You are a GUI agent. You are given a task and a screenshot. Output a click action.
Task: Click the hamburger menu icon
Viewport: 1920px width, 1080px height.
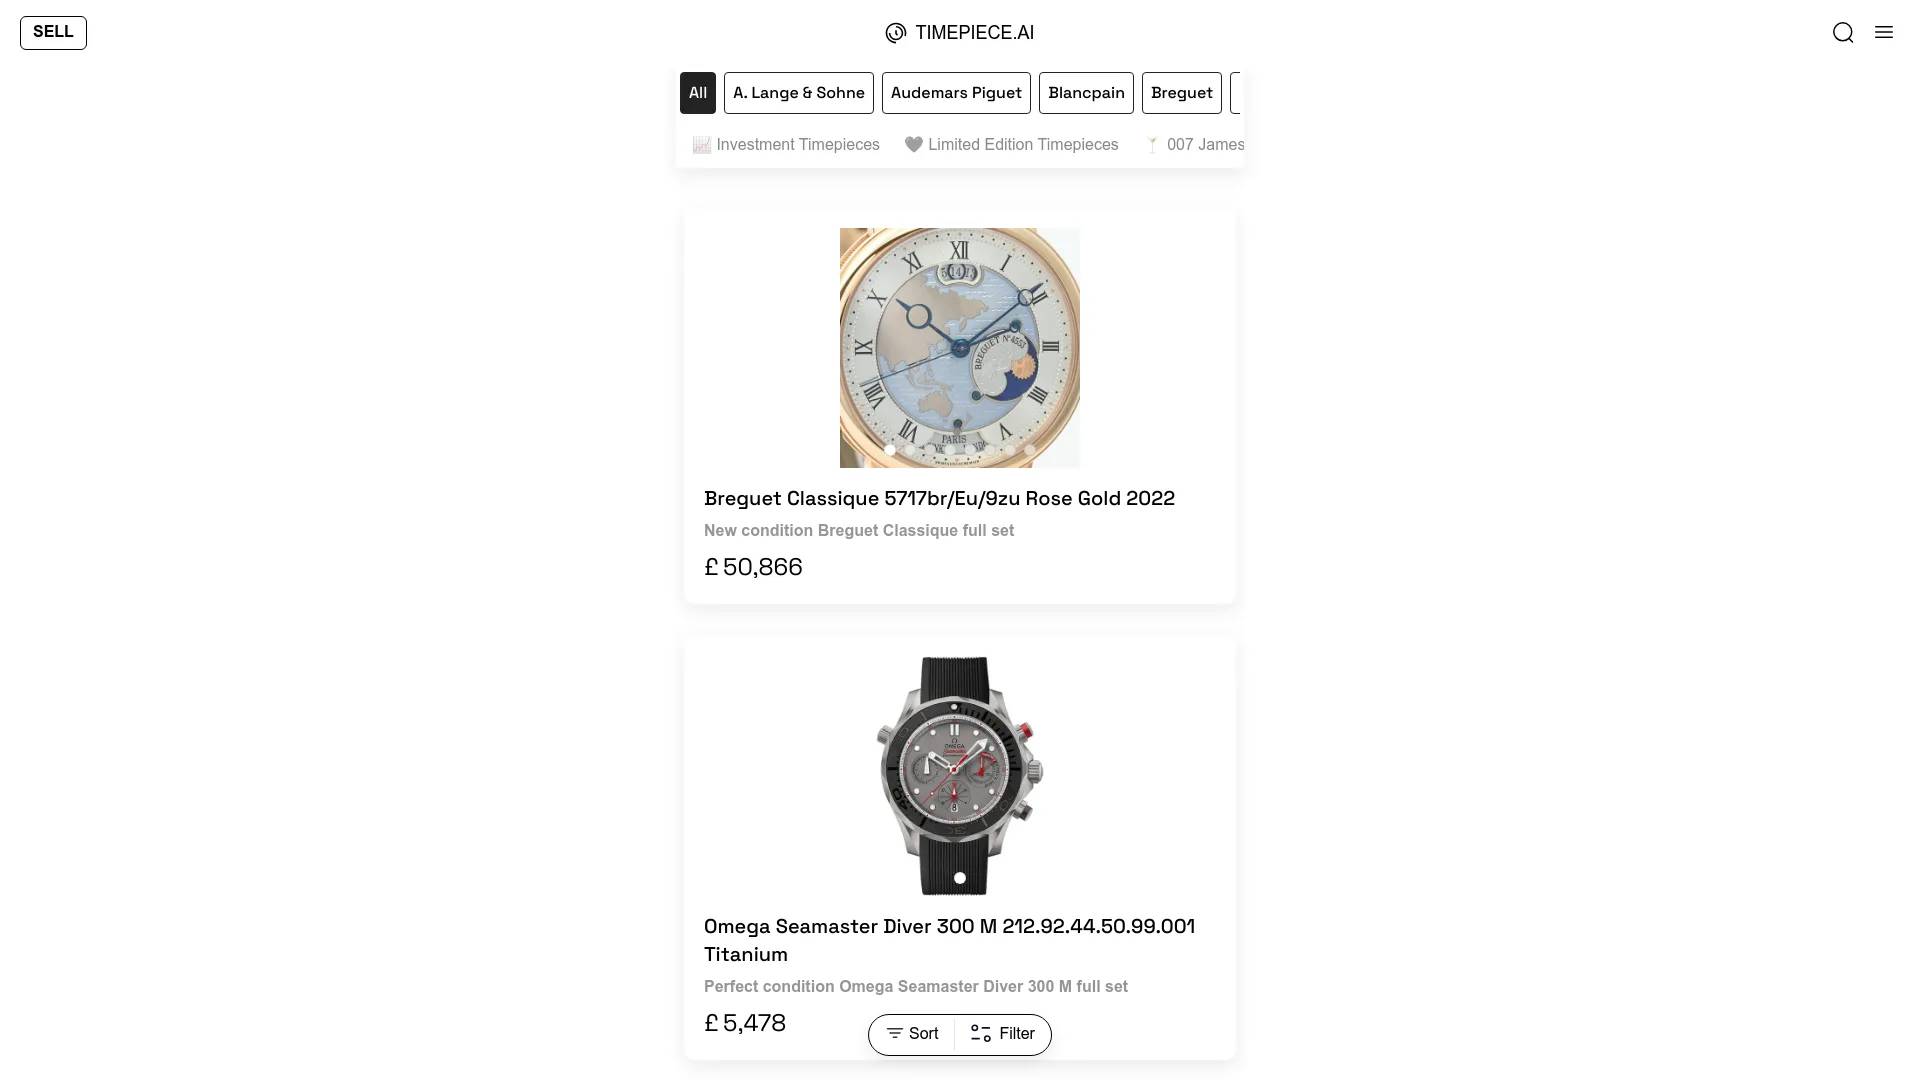1883,32
